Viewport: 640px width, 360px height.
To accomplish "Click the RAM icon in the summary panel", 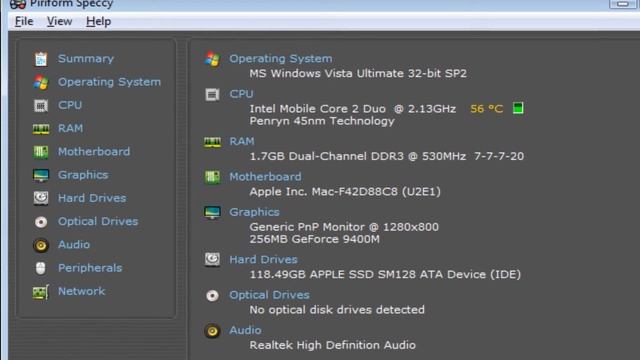I will (212, 142).
